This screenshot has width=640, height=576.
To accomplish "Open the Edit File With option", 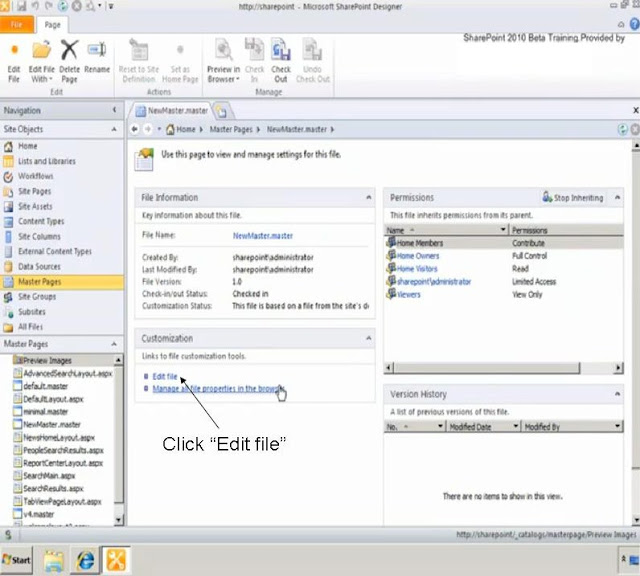I will click(41, 62).
